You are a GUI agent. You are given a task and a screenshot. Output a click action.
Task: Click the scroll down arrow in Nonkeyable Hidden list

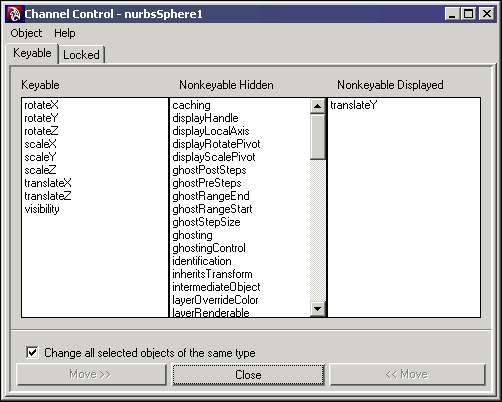317,309
